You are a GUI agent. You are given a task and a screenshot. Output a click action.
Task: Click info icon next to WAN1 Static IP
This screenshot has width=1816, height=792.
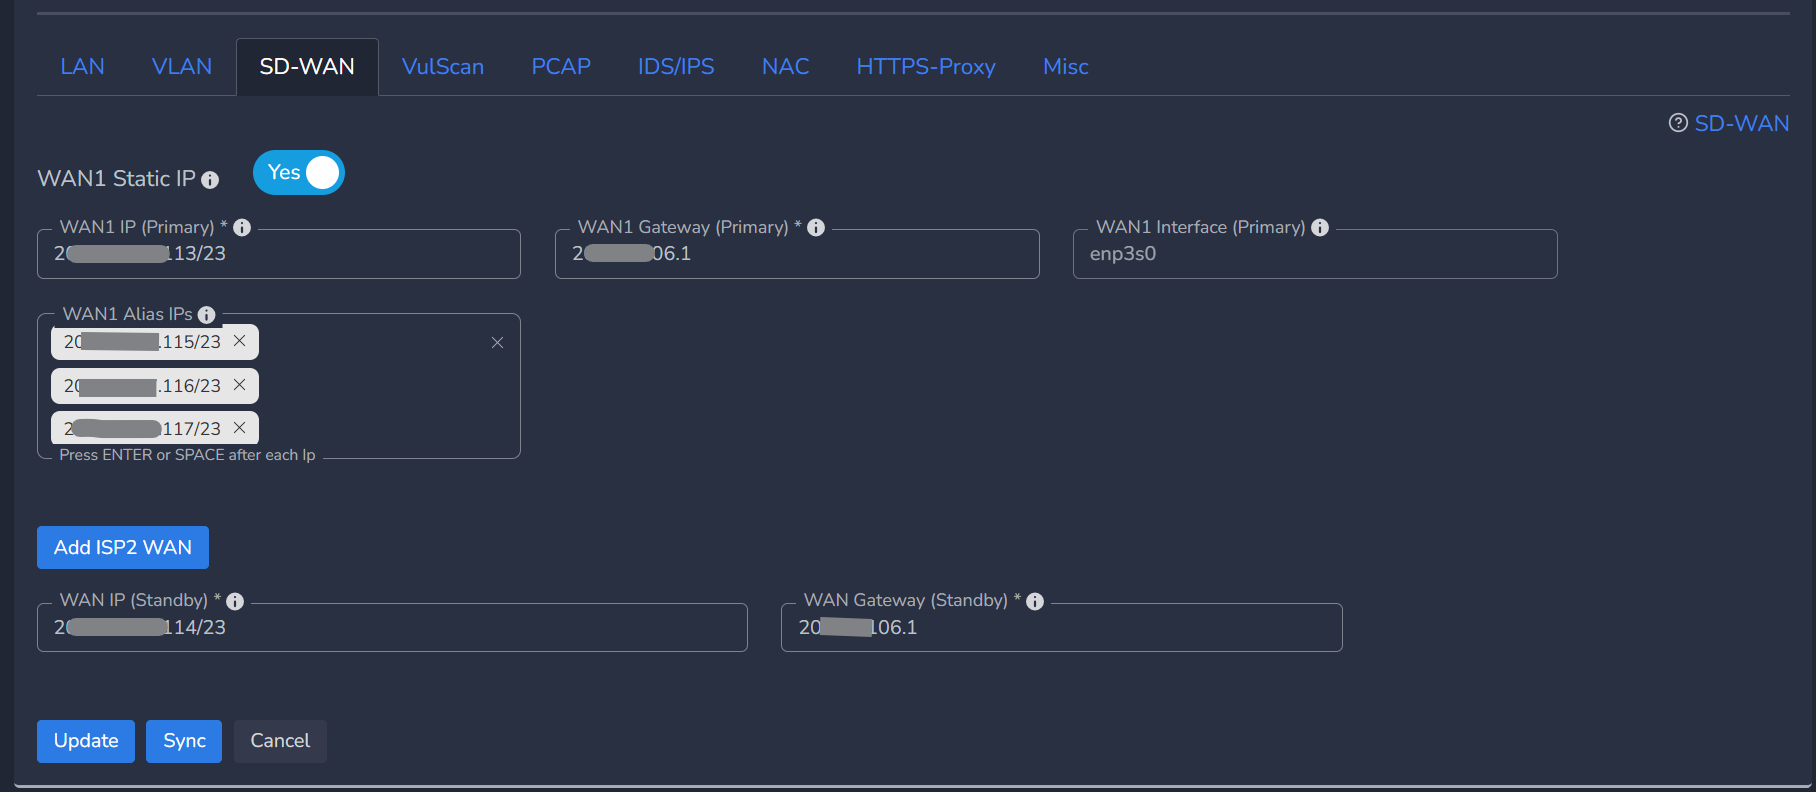click(210, 180)
